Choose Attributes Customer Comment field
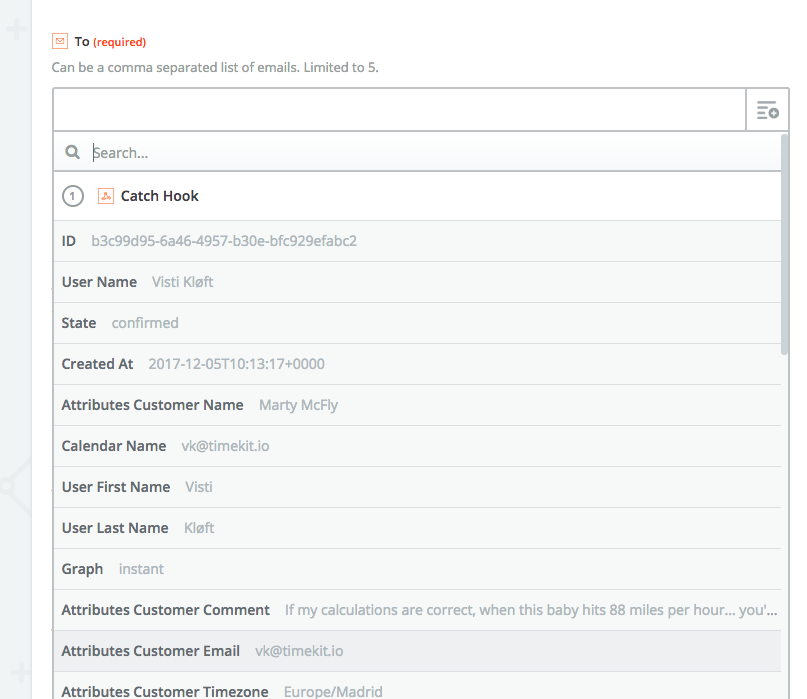Screen dimensions: 807x699 (417, 610)
